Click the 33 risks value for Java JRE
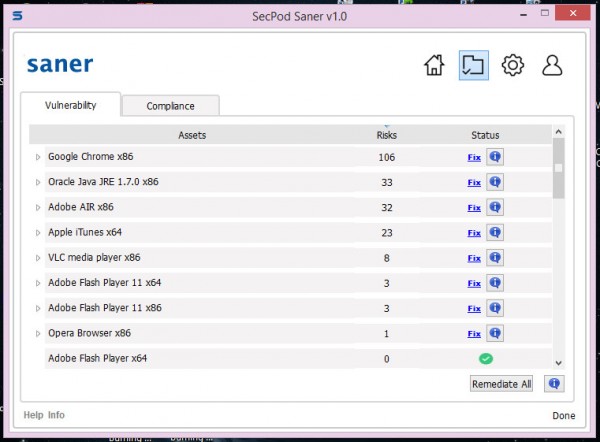Viewport: 600px width, 442px height. (x=386, y=183)
